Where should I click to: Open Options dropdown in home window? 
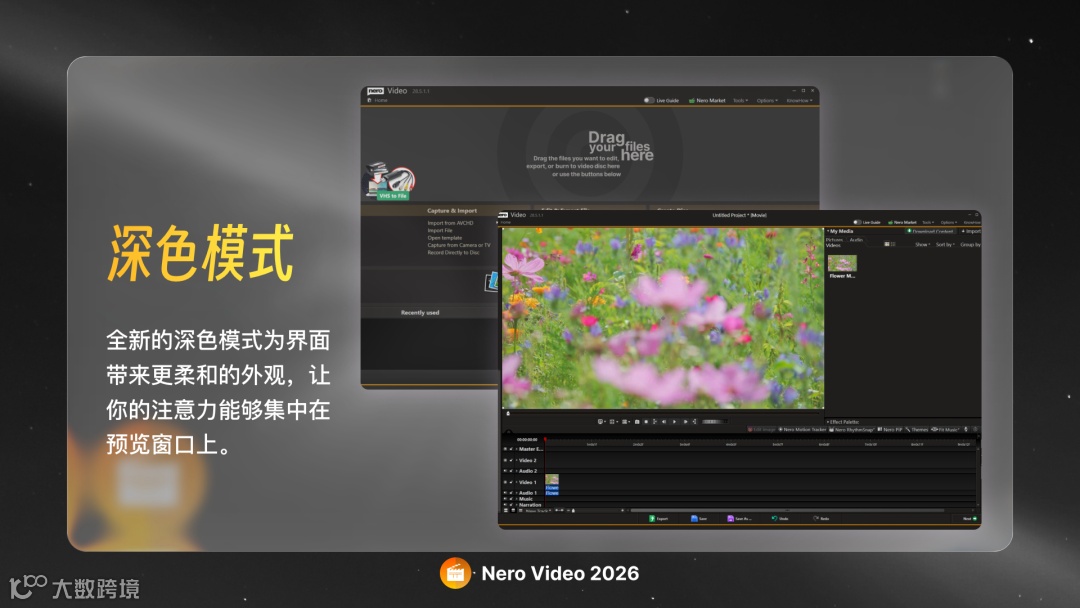tap(767, 101)
